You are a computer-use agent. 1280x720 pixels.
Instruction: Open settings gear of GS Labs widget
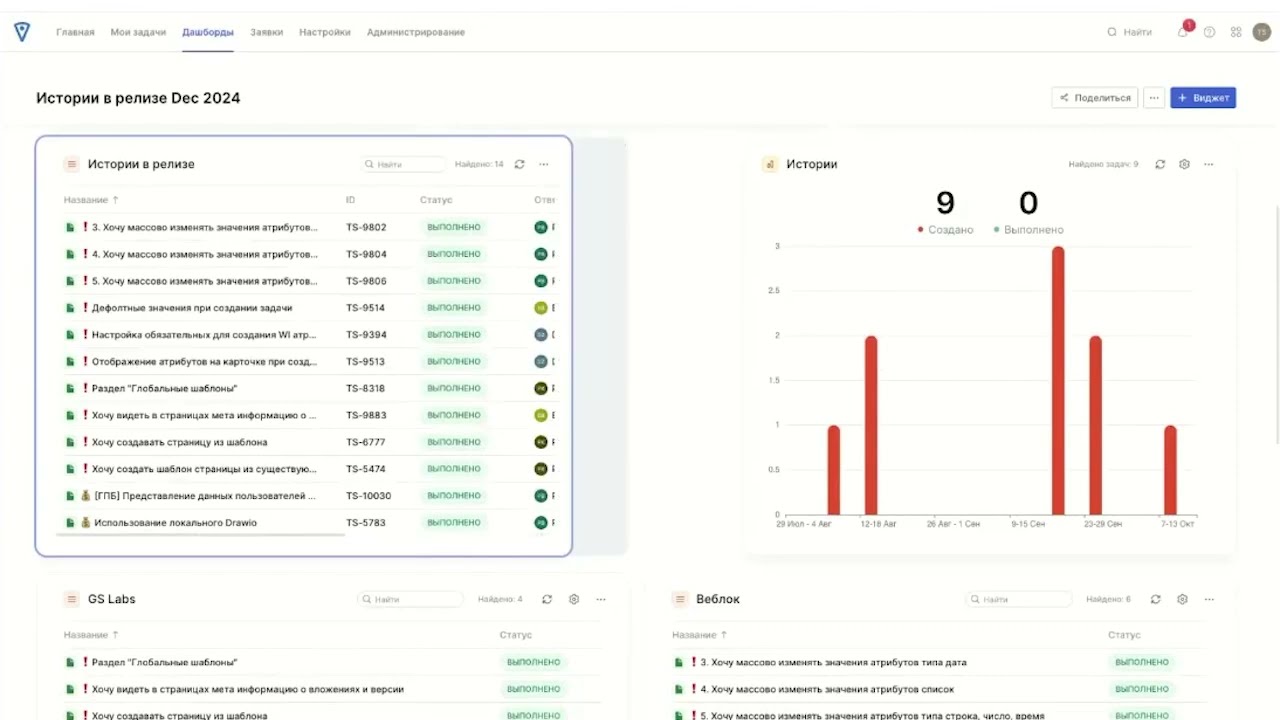click(x=574, y=599)
